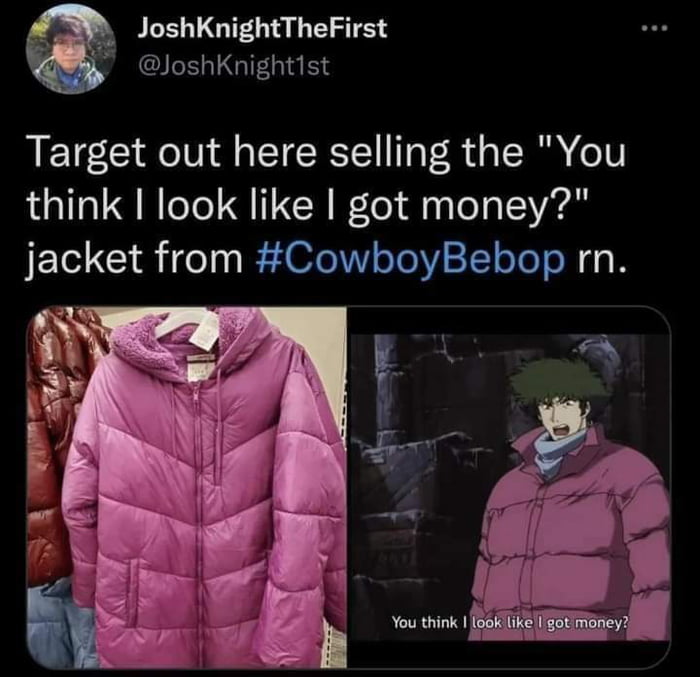Open the #CowboyBebop hashtag

click(x=410, y=260)
